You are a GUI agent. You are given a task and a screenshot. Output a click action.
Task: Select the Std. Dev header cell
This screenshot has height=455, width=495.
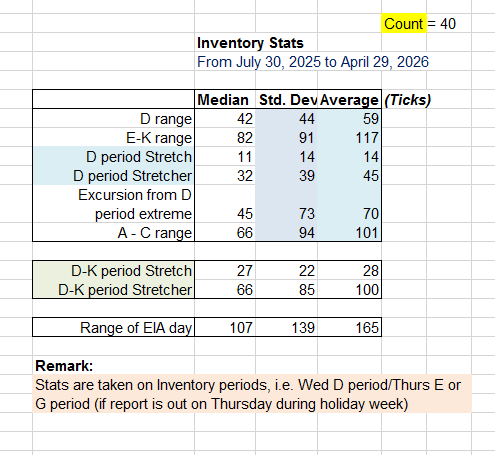pos(286,99)
